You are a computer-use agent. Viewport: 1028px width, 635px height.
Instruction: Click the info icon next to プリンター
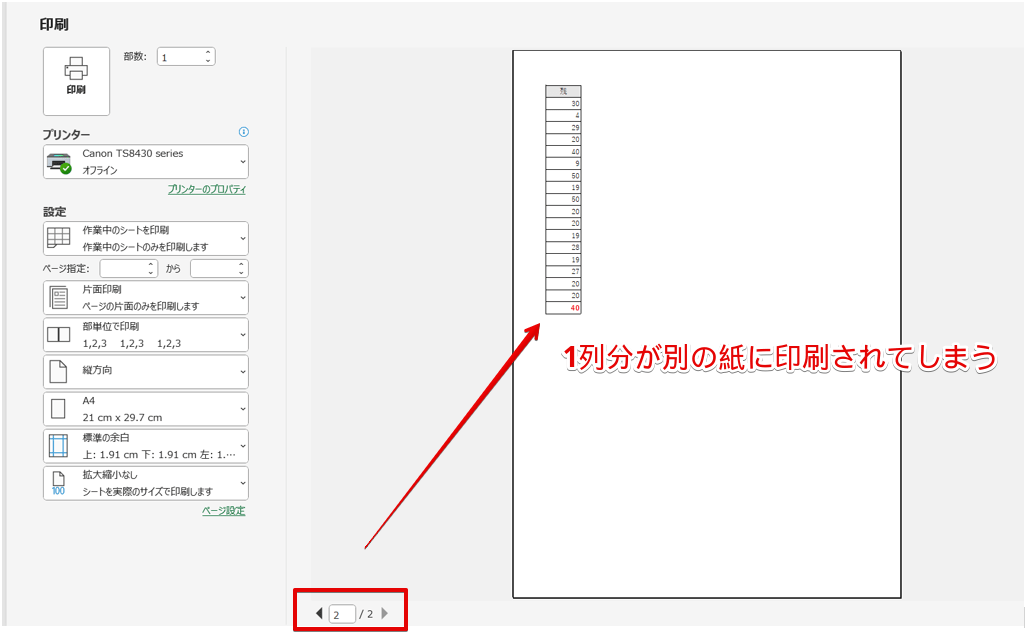(x=244, y=131)
